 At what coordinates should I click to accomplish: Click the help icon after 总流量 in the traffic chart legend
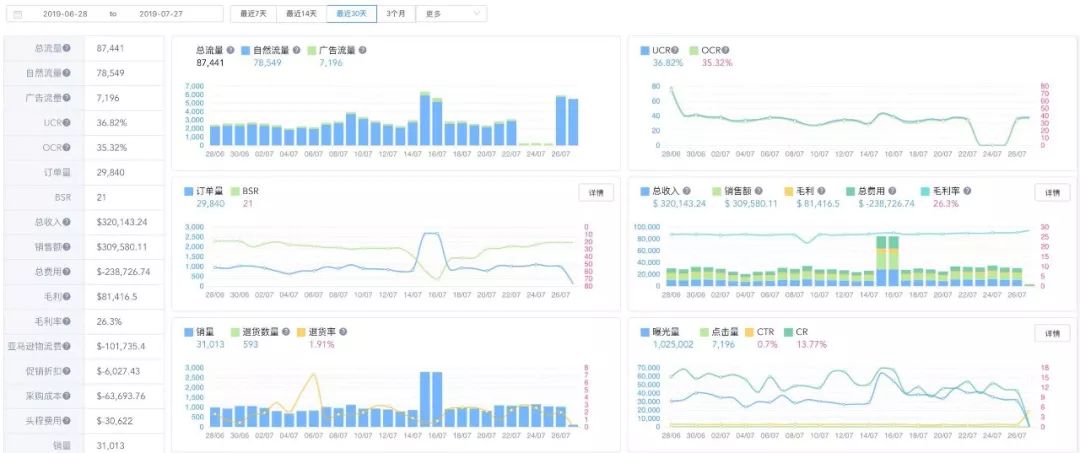tap(231, 50)
